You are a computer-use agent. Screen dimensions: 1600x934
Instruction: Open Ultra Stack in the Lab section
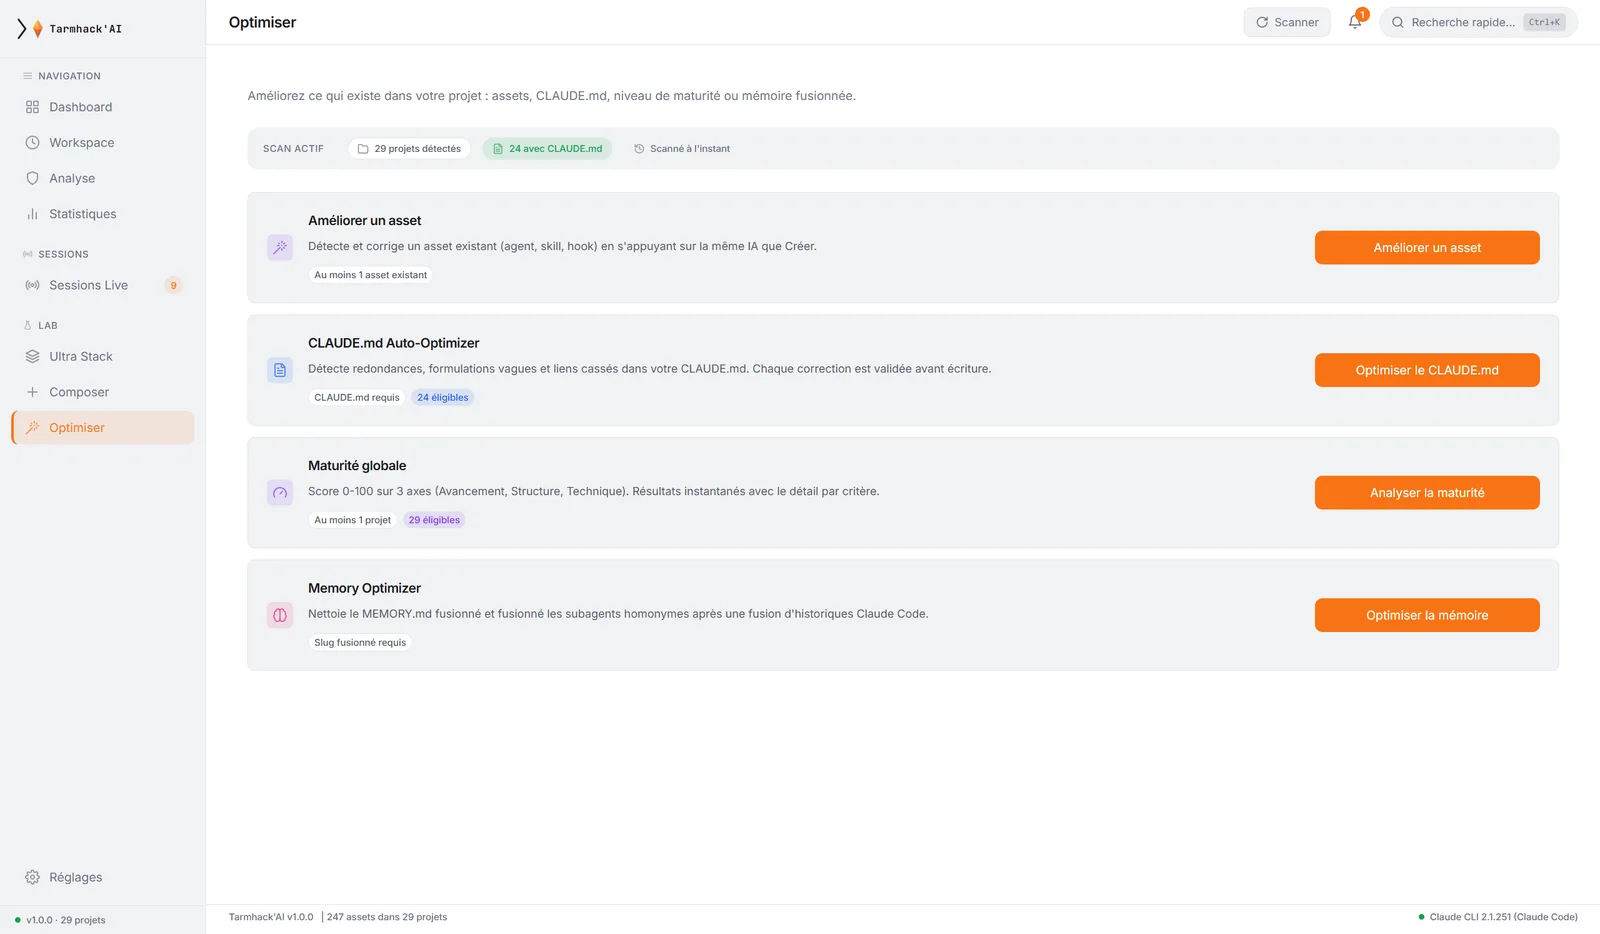103,356
